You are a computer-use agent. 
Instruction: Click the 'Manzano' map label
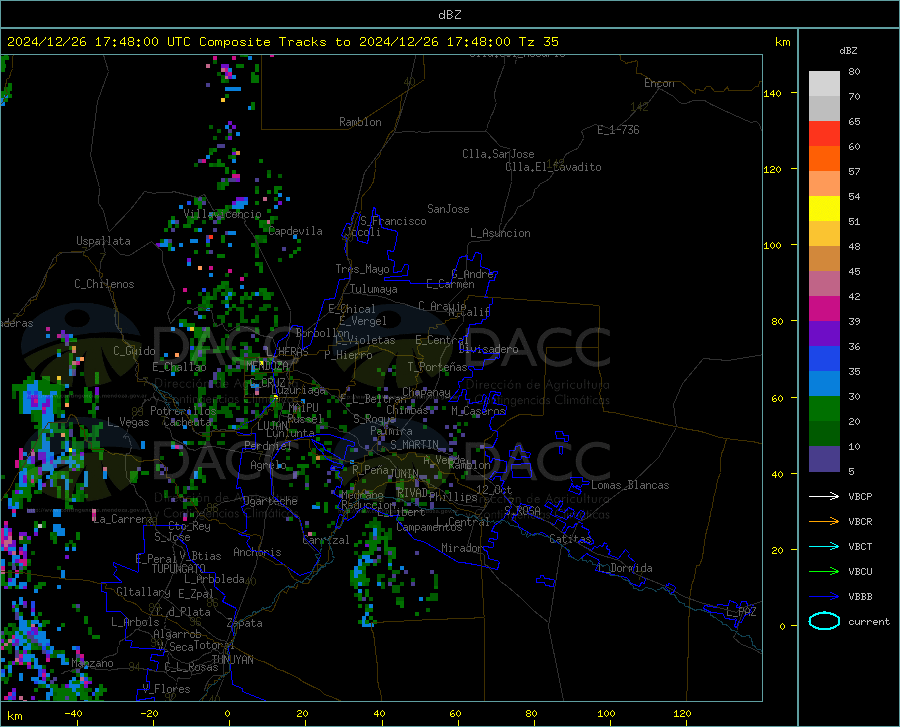(92, 663)
